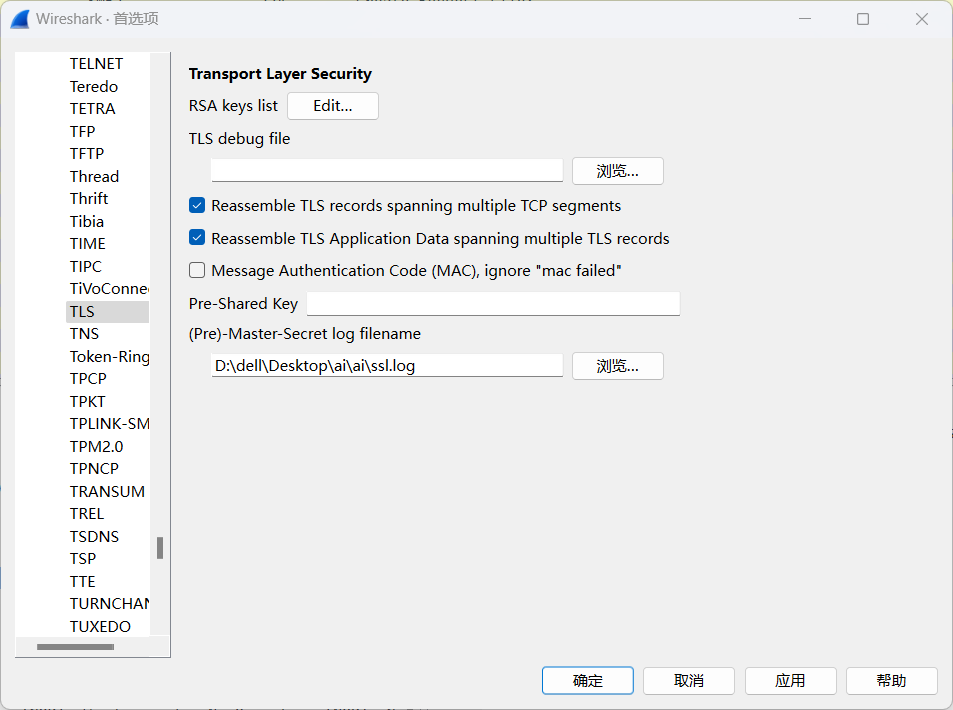
Task: Click the Master-Secret log filename field
Action: (387, 366)
